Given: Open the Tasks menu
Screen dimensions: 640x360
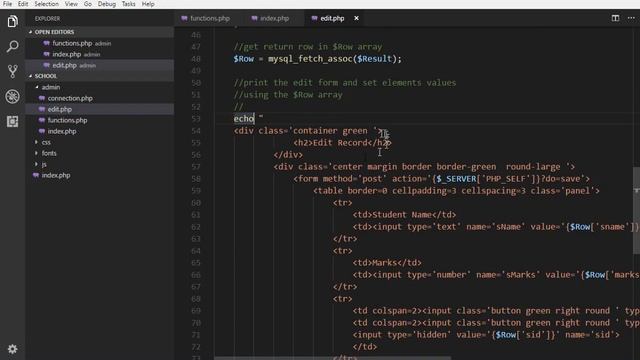Looking at the screenshot, I should point(129,4).
